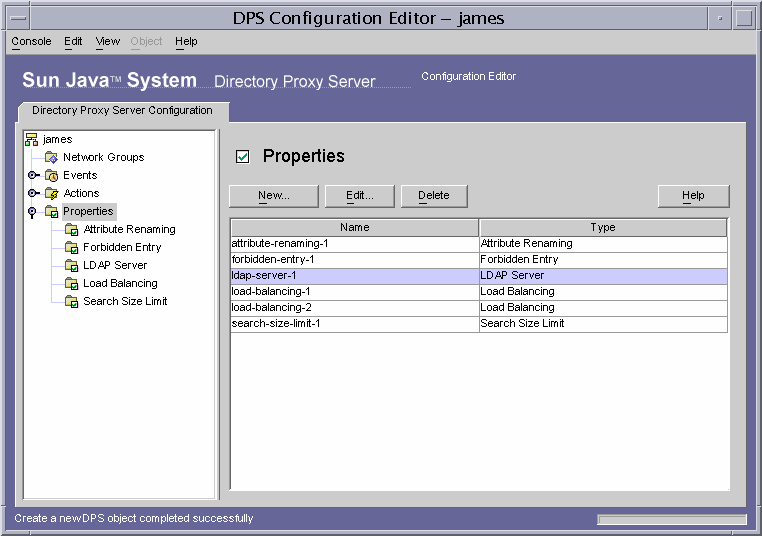Screen dimensions: 762x536
Task: Select Directory Proxy Server Configuration tab
Action: pyautogui.click(x=122, y=111)
